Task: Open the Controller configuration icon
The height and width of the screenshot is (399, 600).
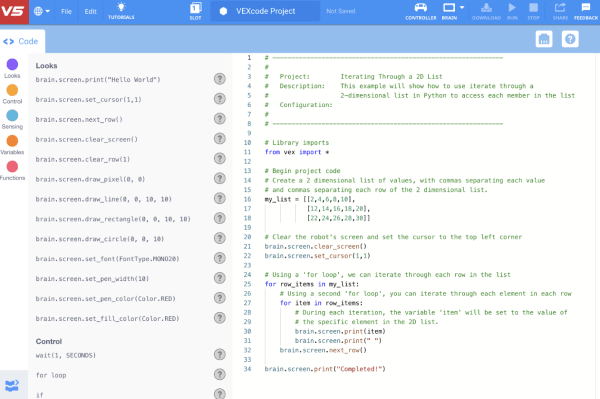Action: 421,11
